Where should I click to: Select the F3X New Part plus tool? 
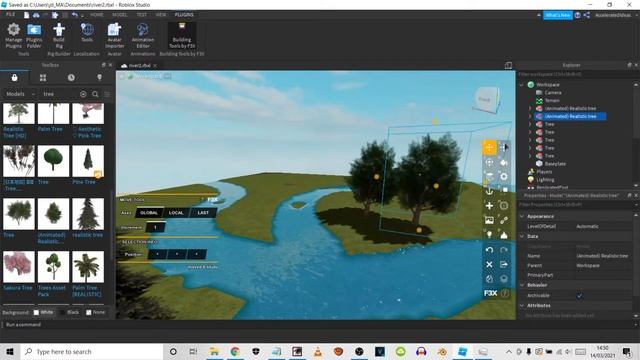489,206
